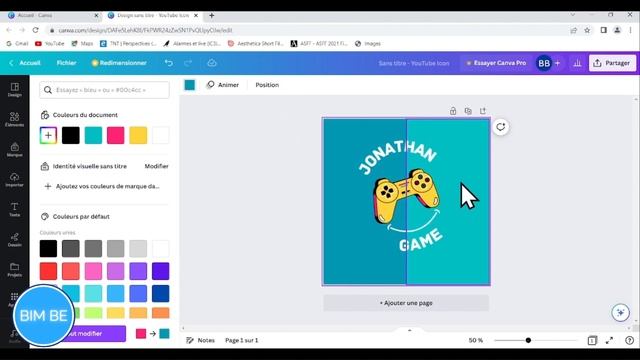
Task: Click the plus icon beside BB avatar
Action: 558,63
